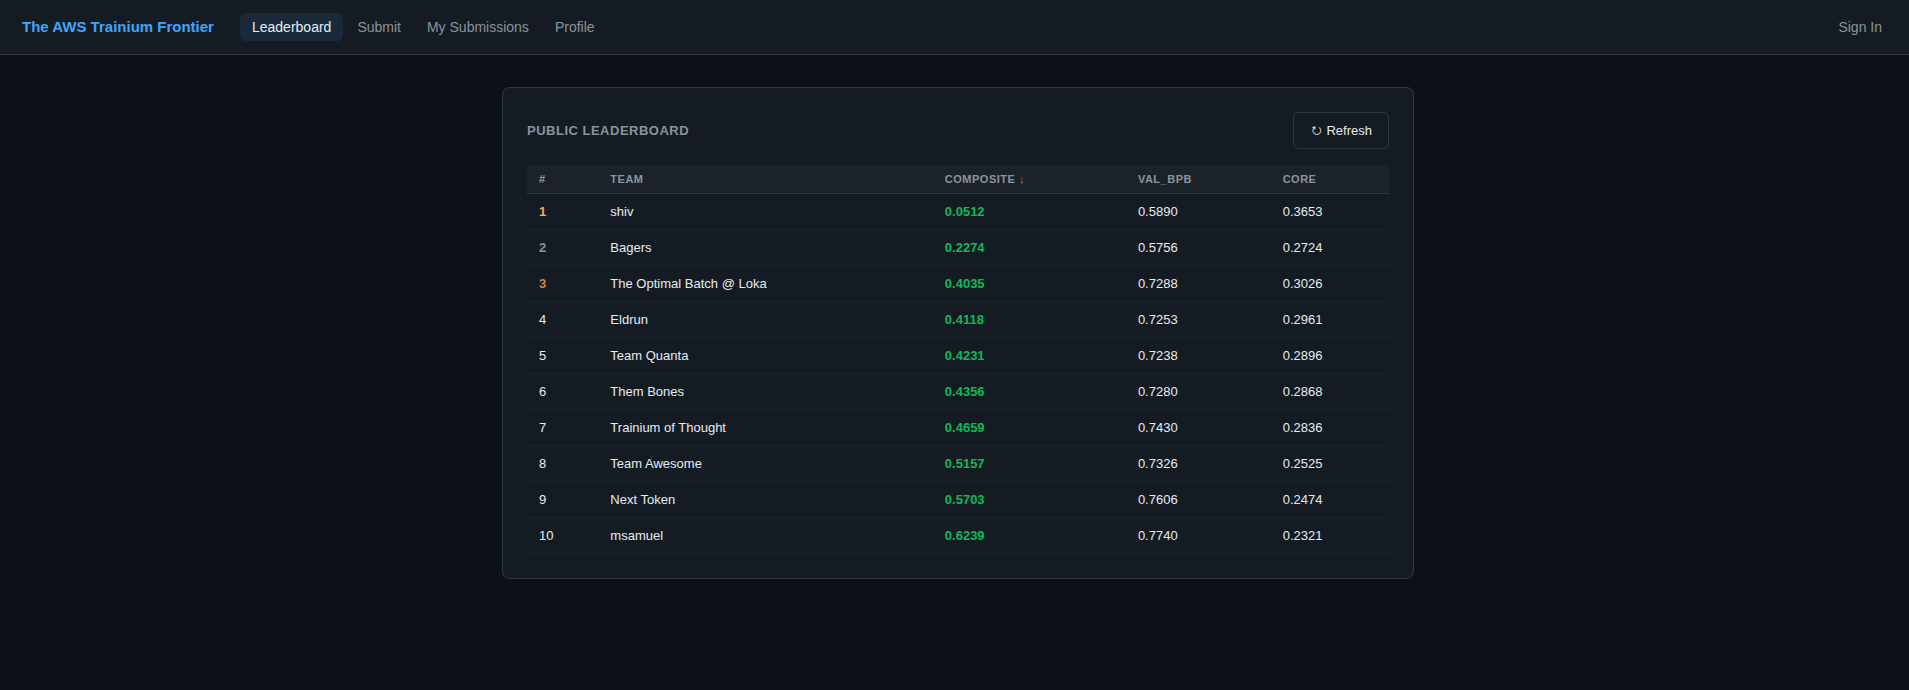Open the Leaderboard nav tab
The height and width of the screenshot is (690, 1909).
(291, 27)
